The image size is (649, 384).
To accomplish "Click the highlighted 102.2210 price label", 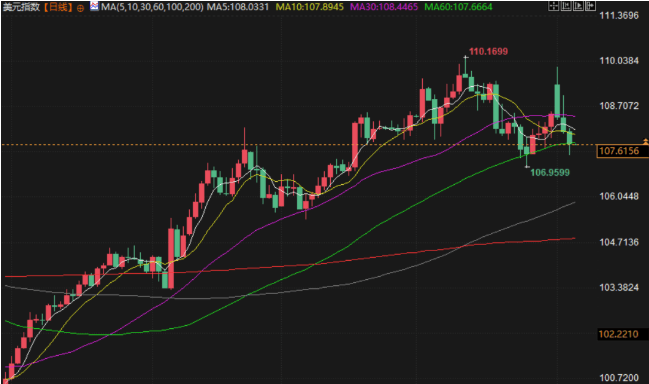I will tap(618, 334).
